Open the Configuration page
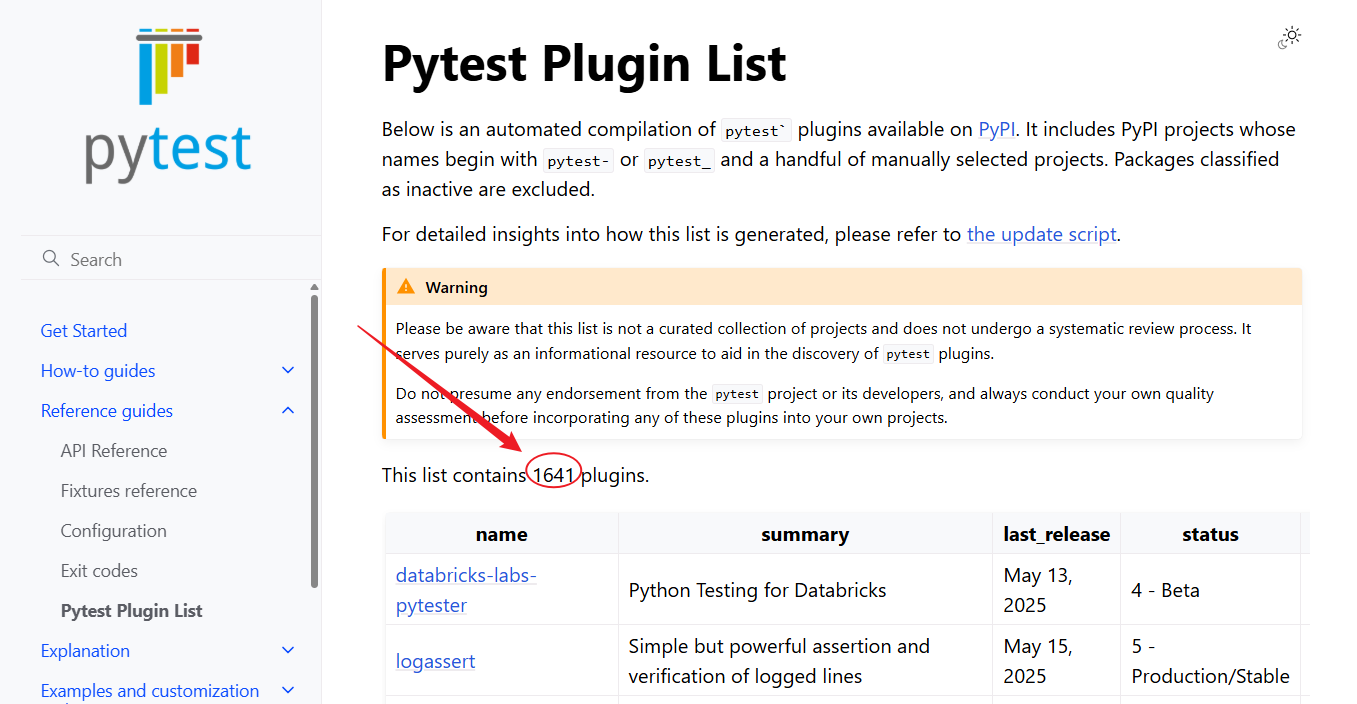The image size is (1357, 704). 114,531
